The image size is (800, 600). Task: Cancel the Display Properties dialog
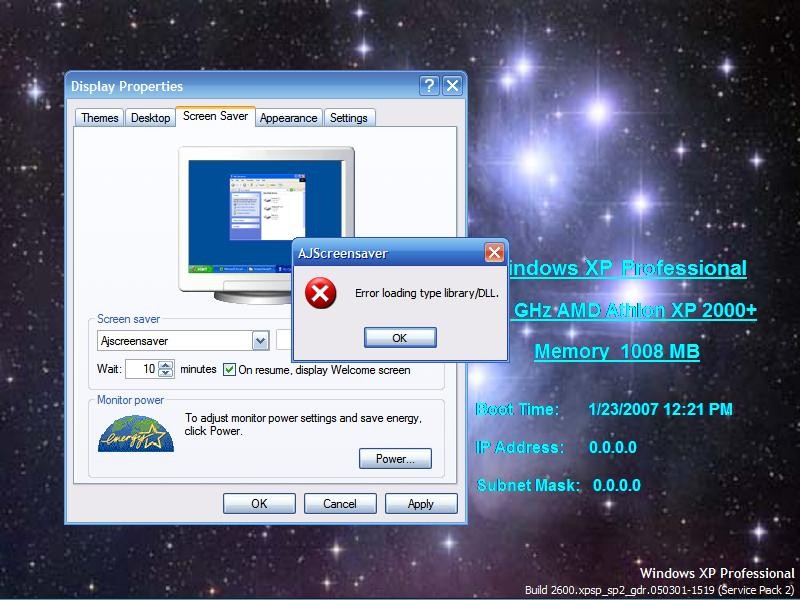(340, 504)
